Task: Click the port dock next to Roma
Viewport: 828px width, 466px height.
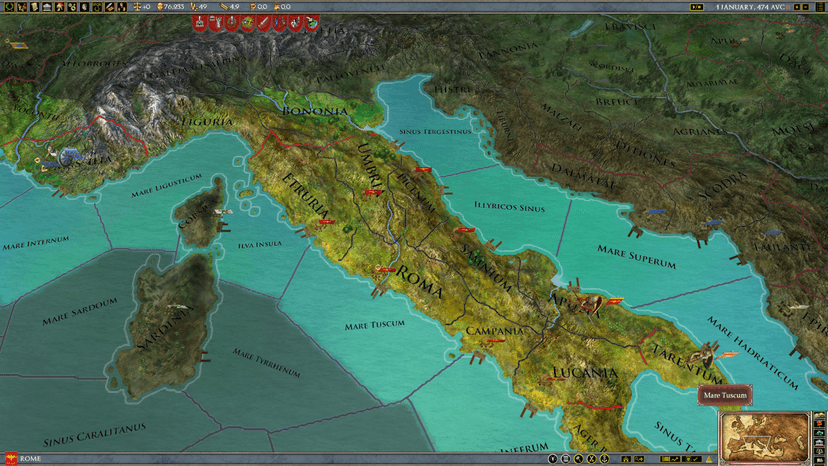Action: (378, 292)
